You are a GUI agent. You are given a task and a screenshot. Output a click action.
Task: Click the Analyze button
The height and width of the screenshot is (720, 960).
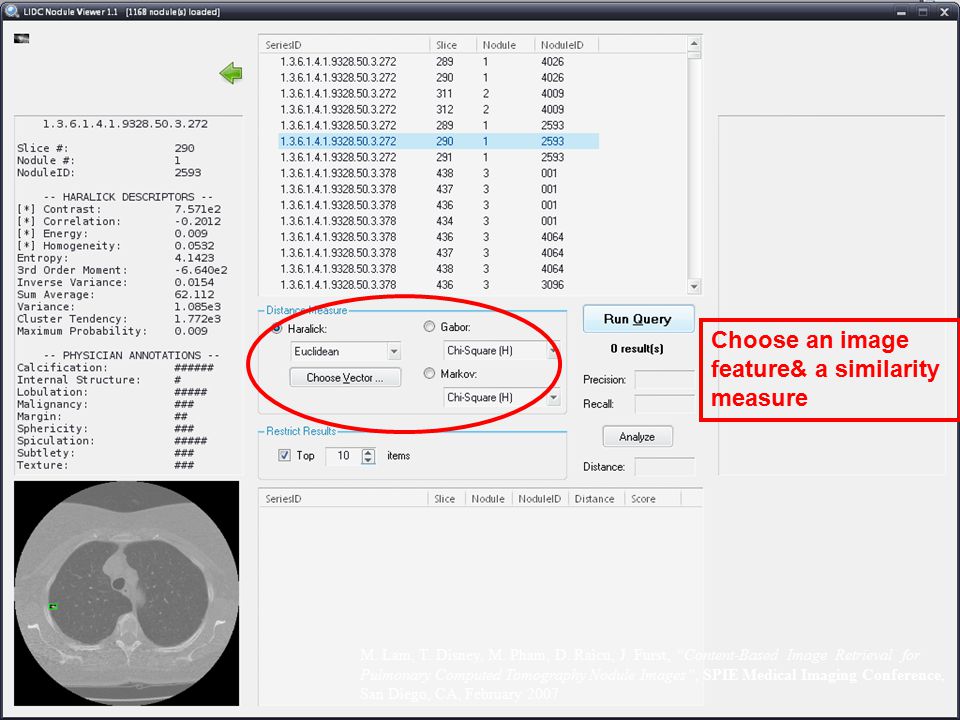click(637, 437)
